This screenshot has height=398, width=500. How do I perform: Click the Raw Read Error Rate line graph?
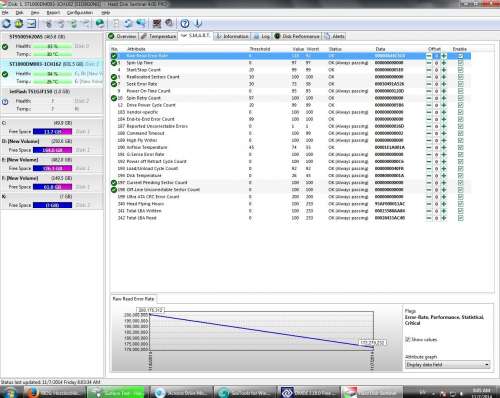(262, 331)
